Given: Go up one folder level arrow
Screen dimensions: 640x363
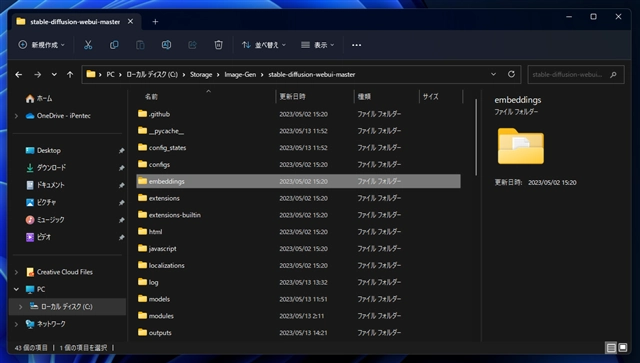Looking at the screenshot, I should (x=70, y=74).
